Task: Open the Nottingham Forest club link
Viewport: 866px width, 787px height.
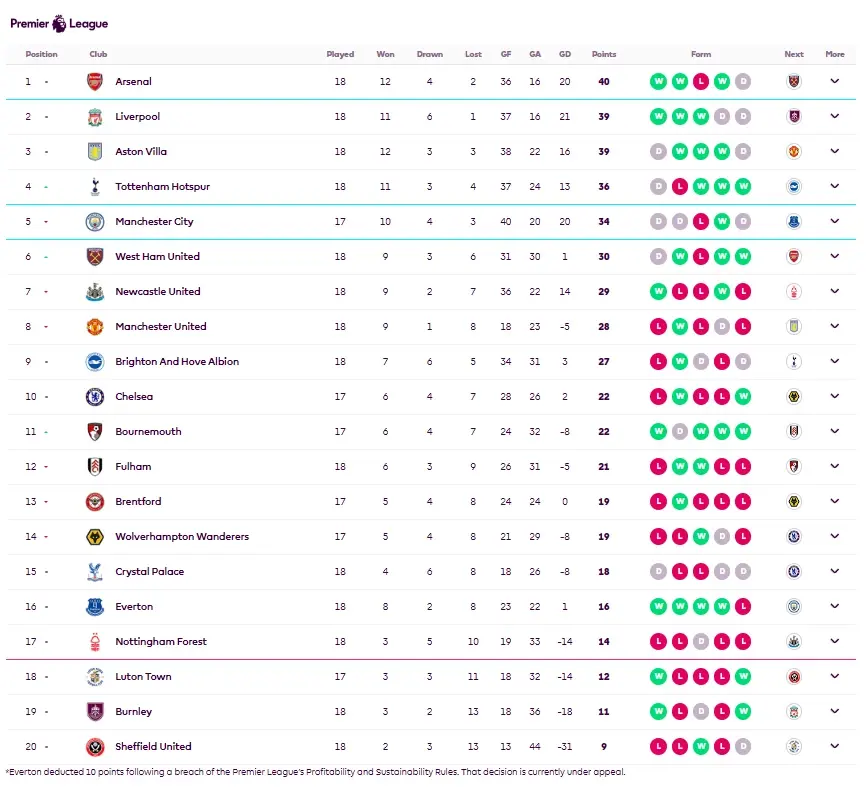Action: 161,642
